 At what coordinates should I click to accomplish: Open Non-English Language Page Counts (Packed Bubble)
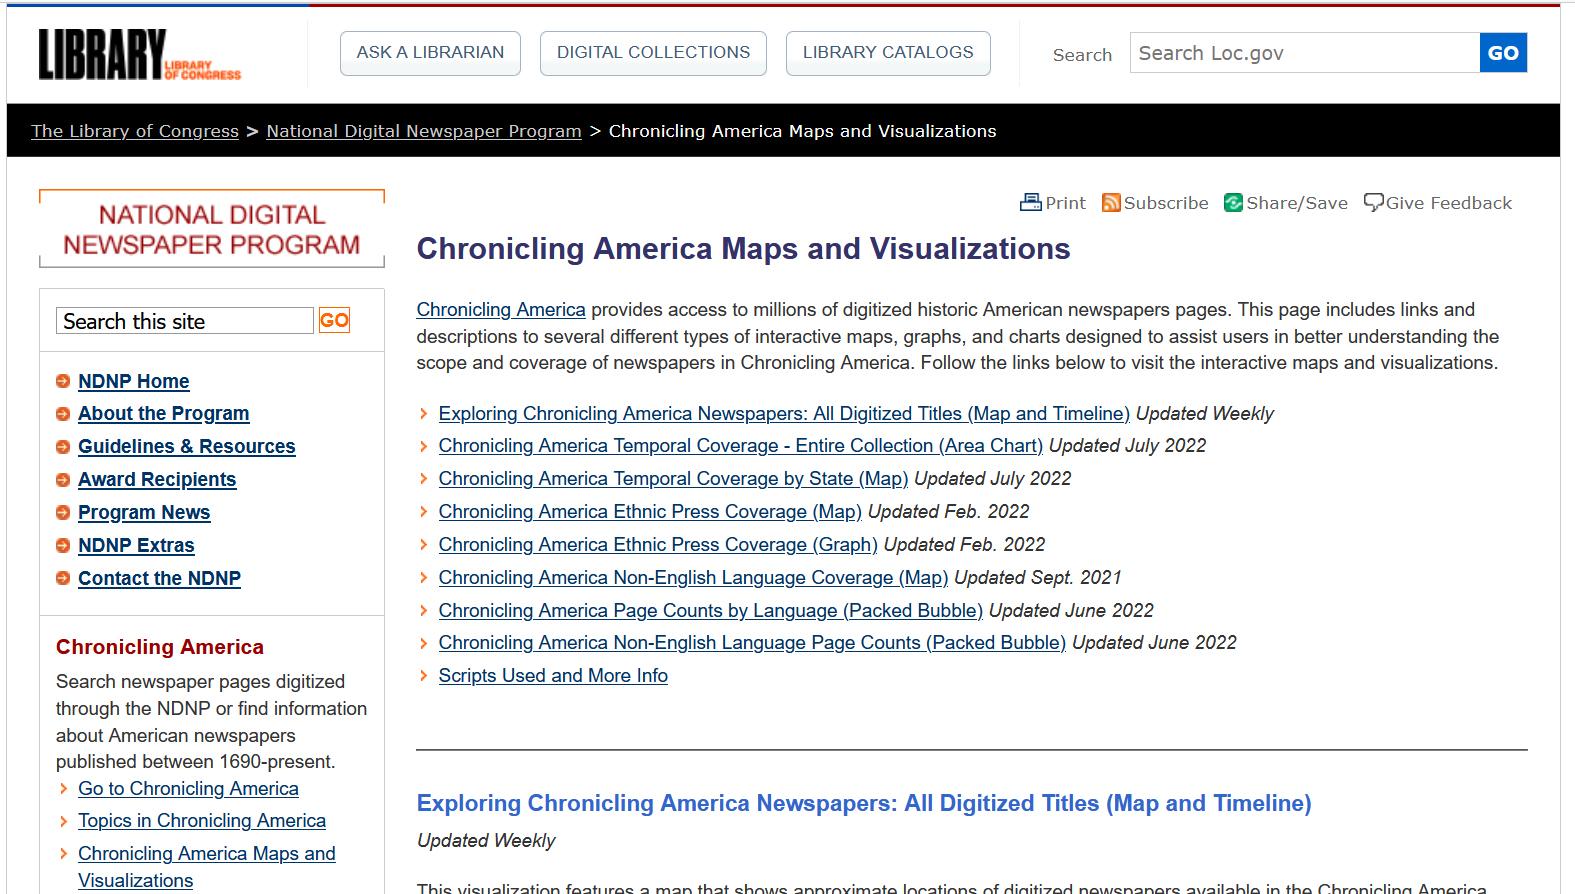click(x=753, y=643)
